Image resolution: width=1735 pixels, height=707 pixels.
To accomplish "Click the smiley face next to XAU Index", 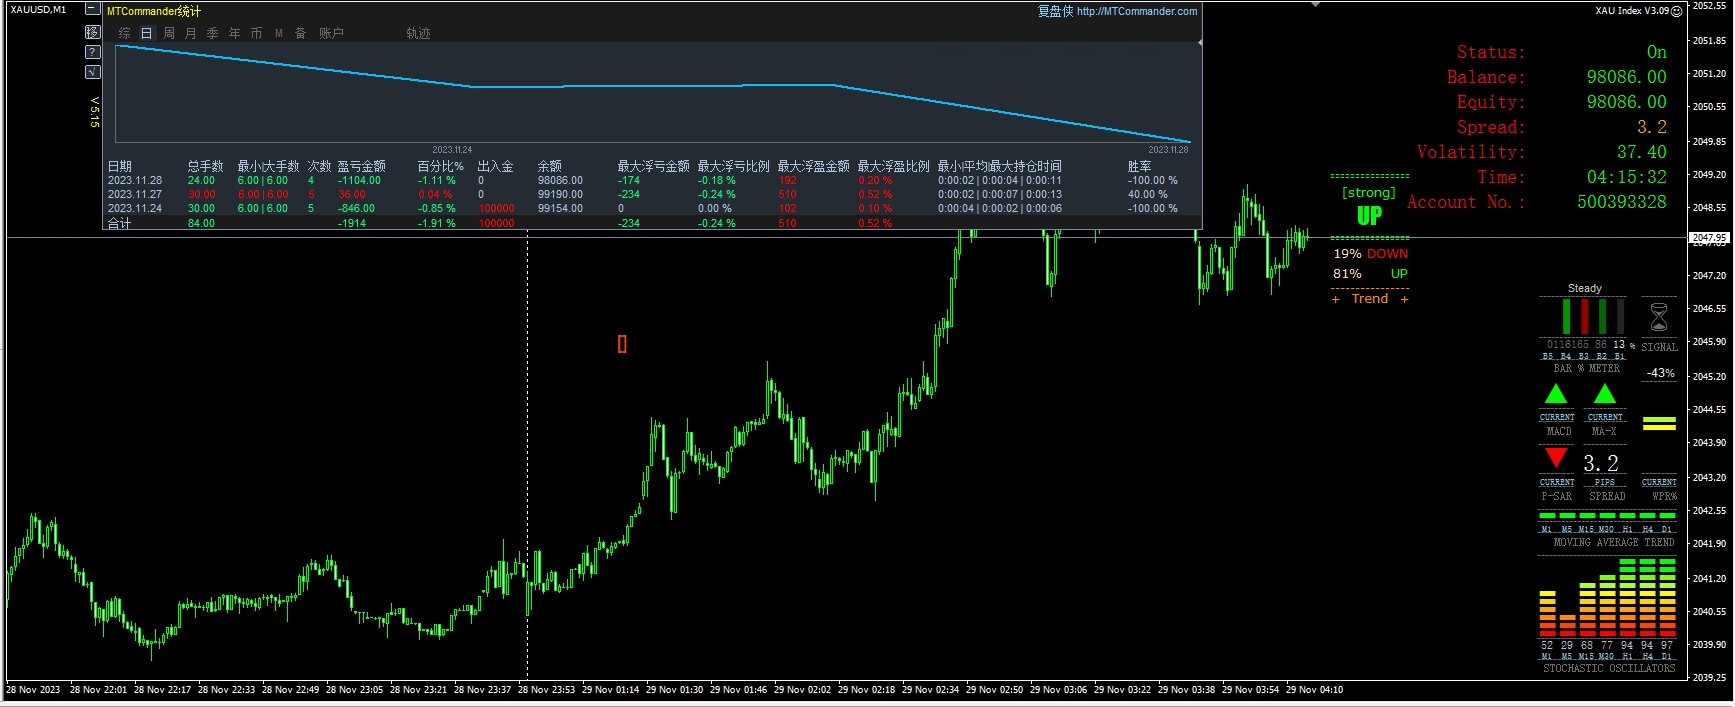I will (1677, 11).
